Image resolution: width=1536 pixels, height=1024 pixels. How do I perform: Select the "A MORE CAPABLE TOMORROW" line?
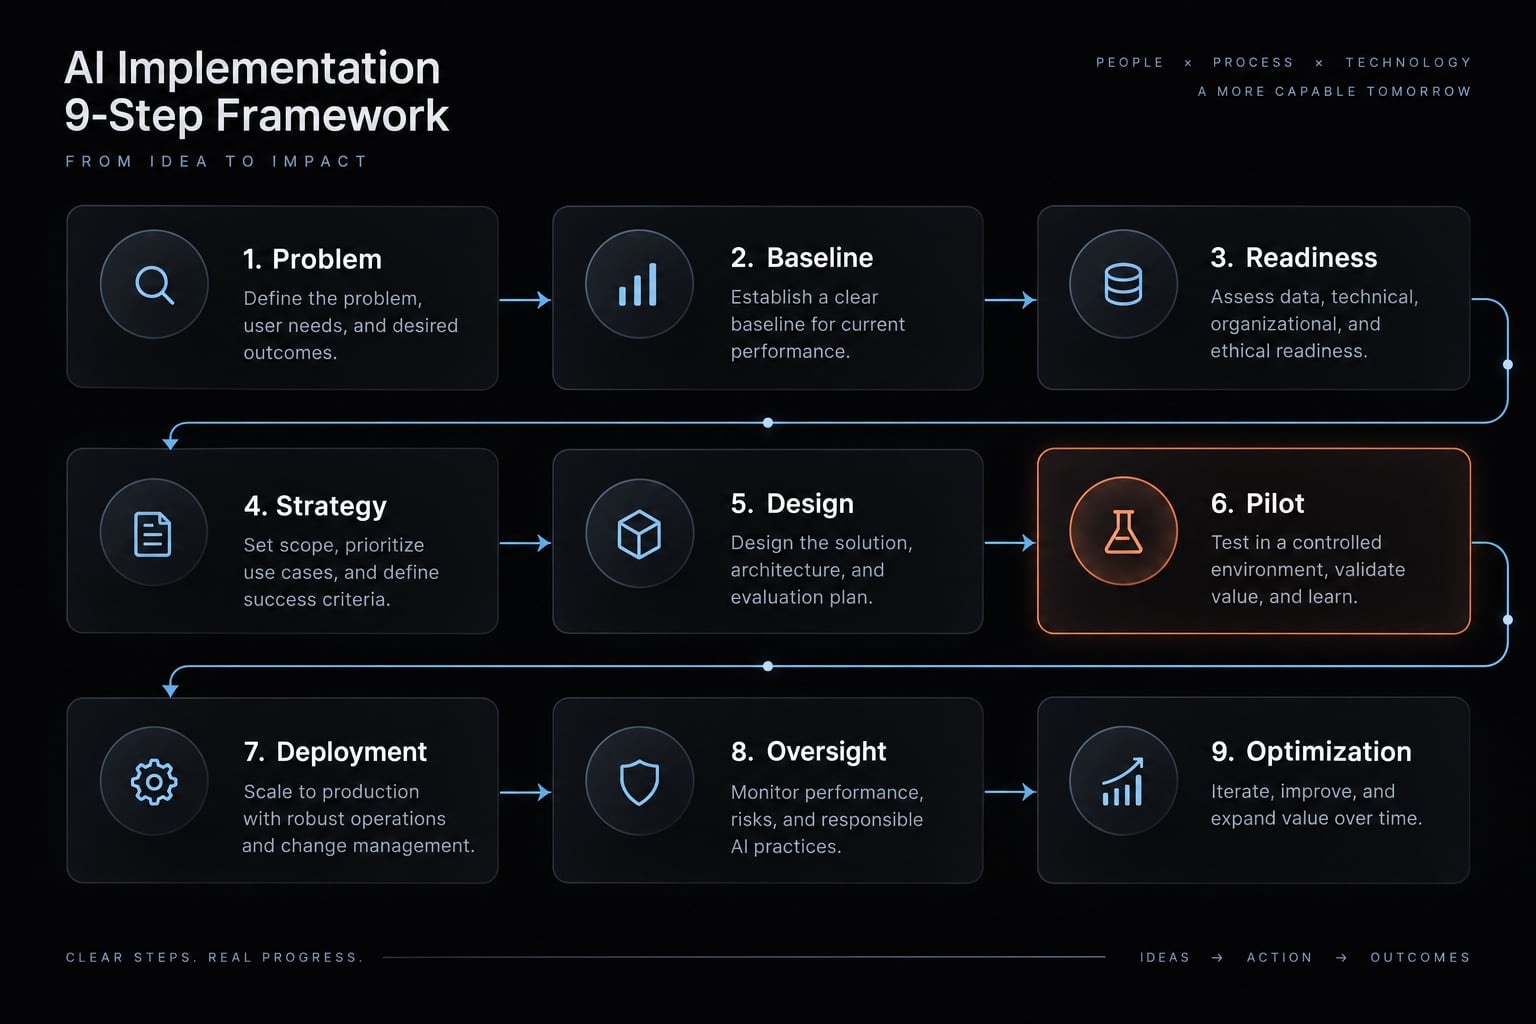coord(1334,91)
